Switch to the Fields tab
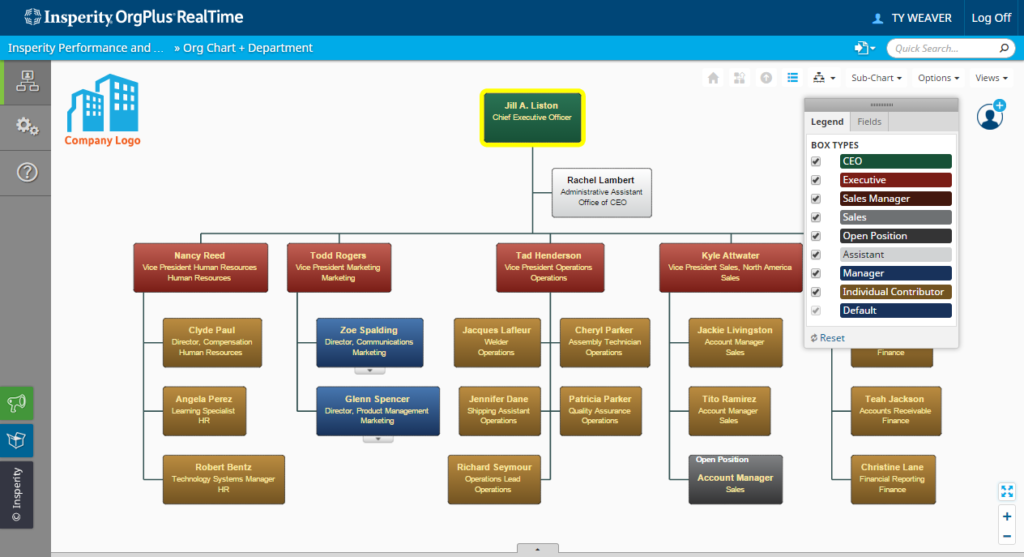 869,121
